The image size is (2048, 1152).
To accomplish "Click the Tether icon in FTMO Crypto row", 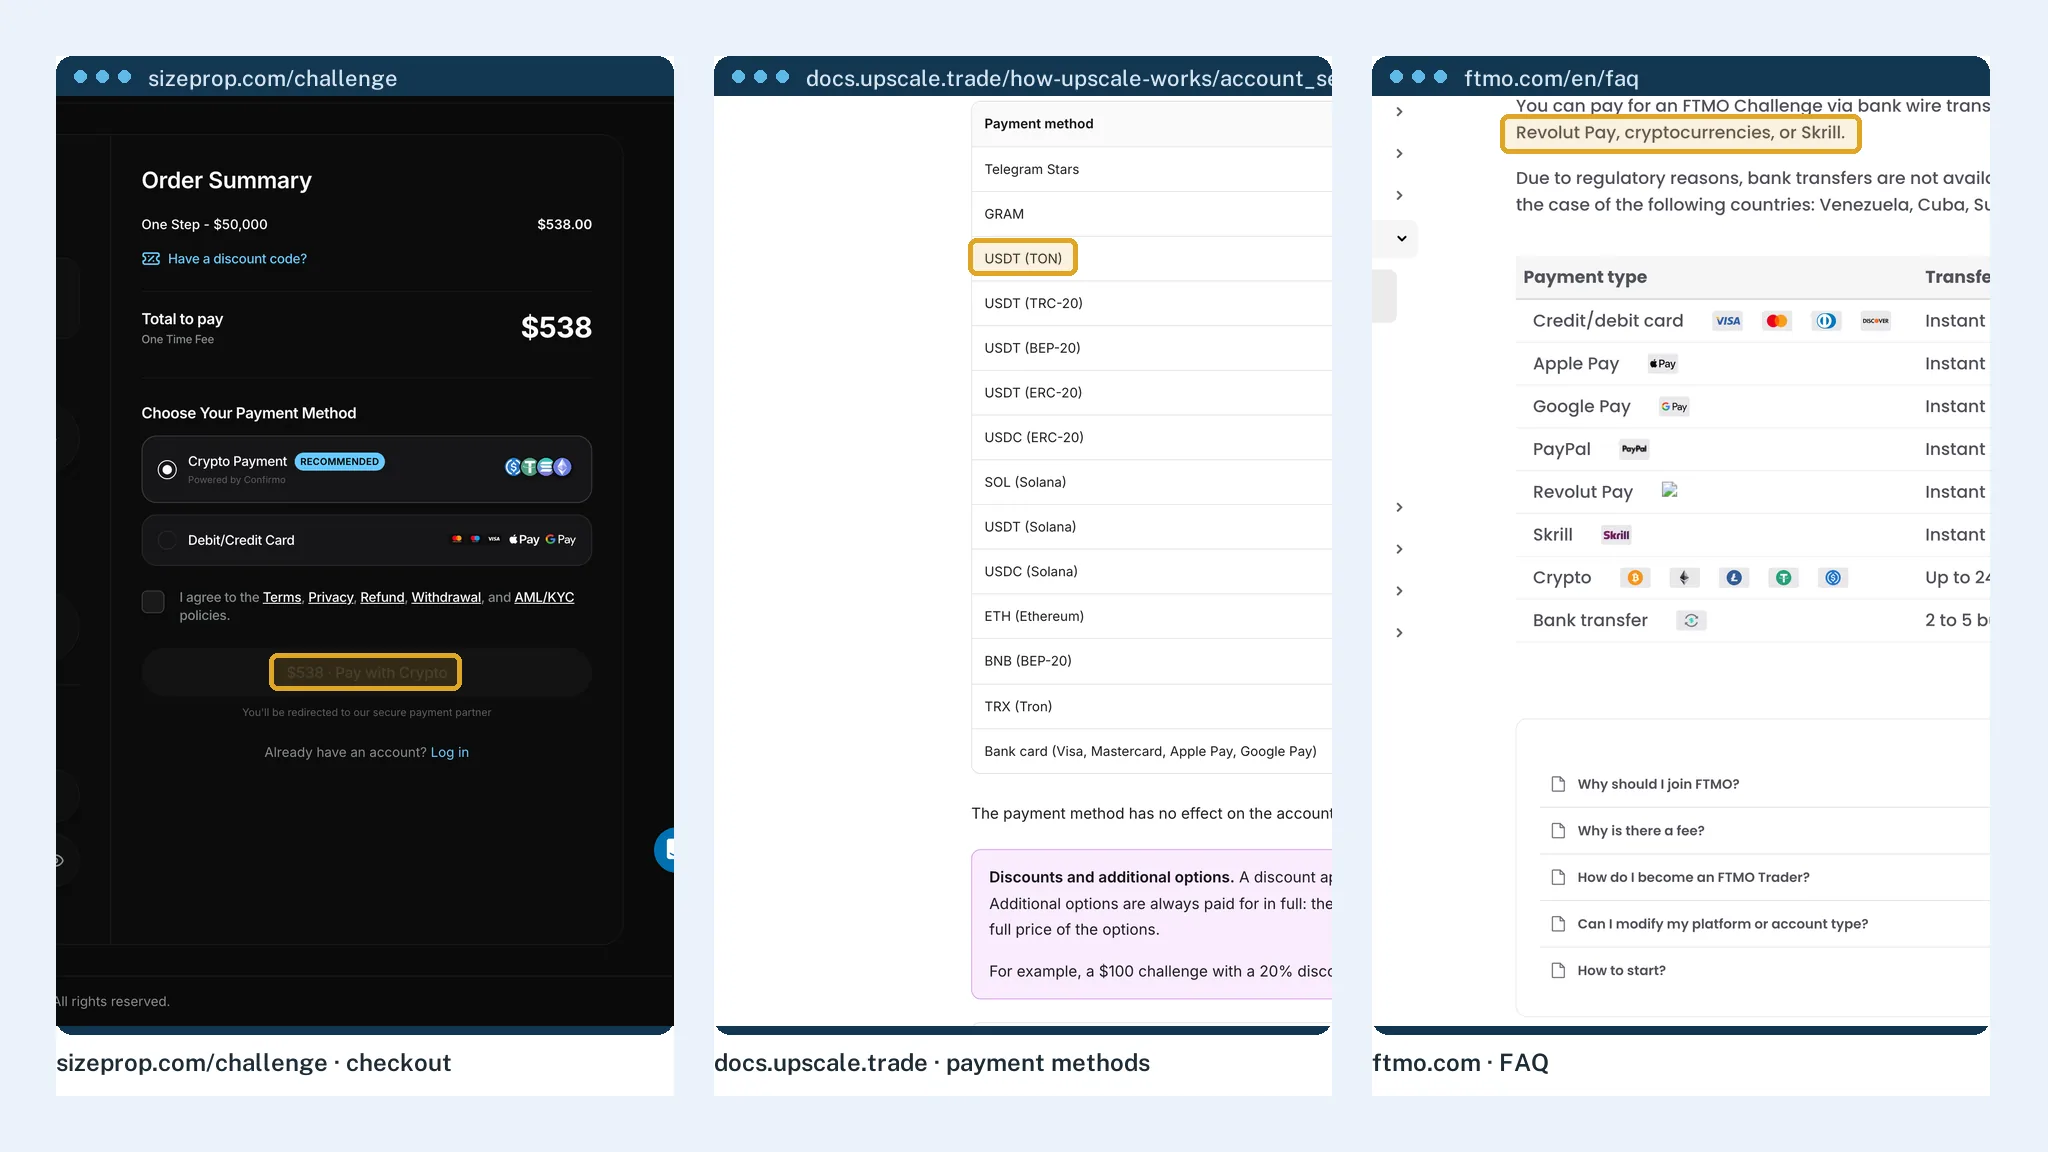I will click(1783, 578).
